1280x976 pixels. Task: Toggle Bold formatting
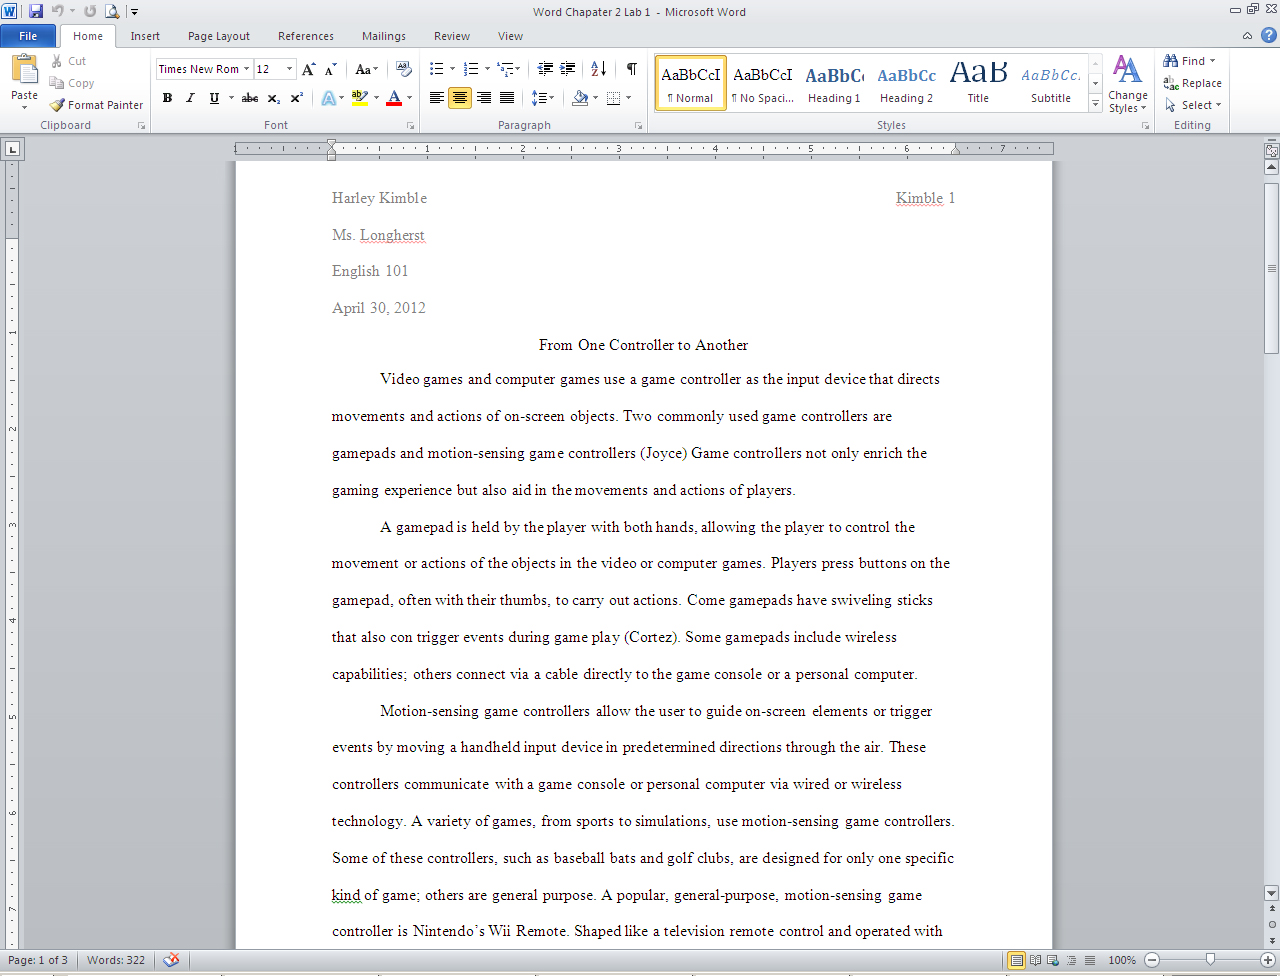(x=167, y=98)
